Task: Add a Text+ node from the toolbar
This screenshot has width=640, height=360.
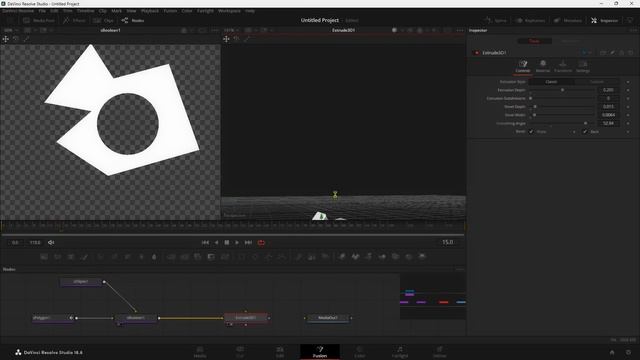Action: tap(71, 257)
